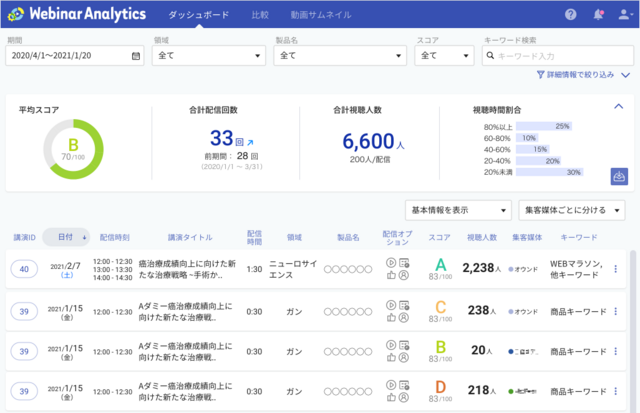Open the calendar icon in 期間 field
640x413 pixels.
click(136, 56)
